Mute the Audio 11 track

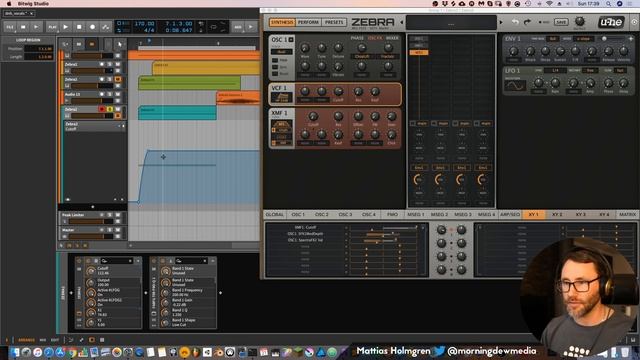(118, 94)
